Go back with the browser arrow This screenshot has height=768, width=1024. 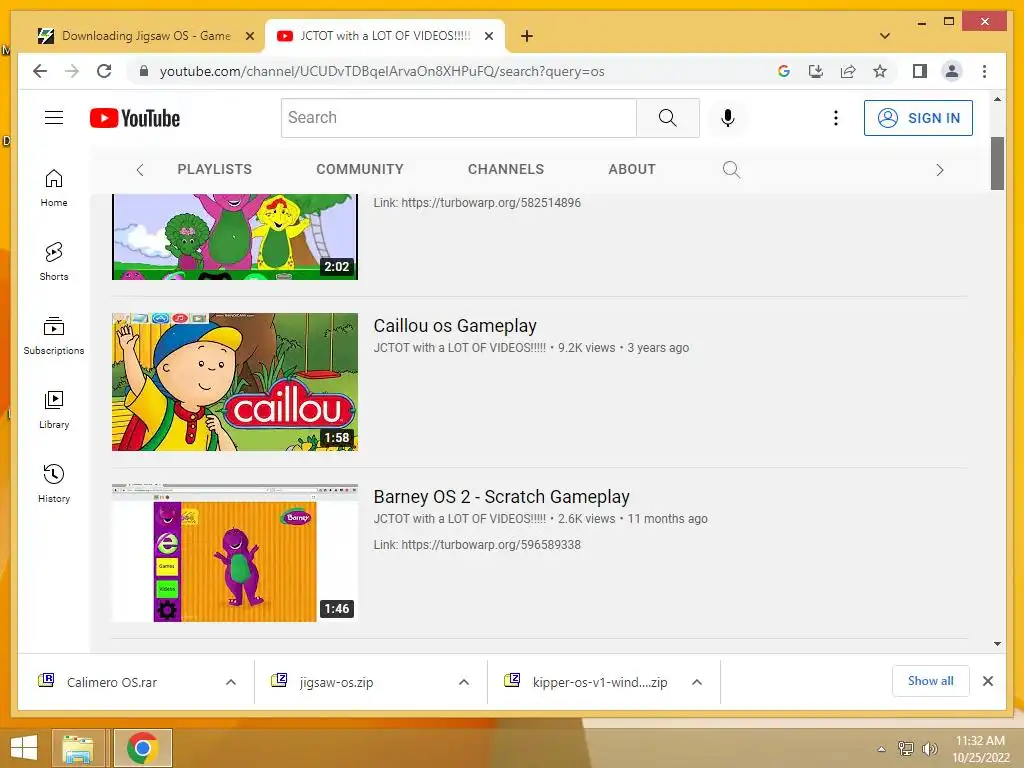click(x=40, y=71)
